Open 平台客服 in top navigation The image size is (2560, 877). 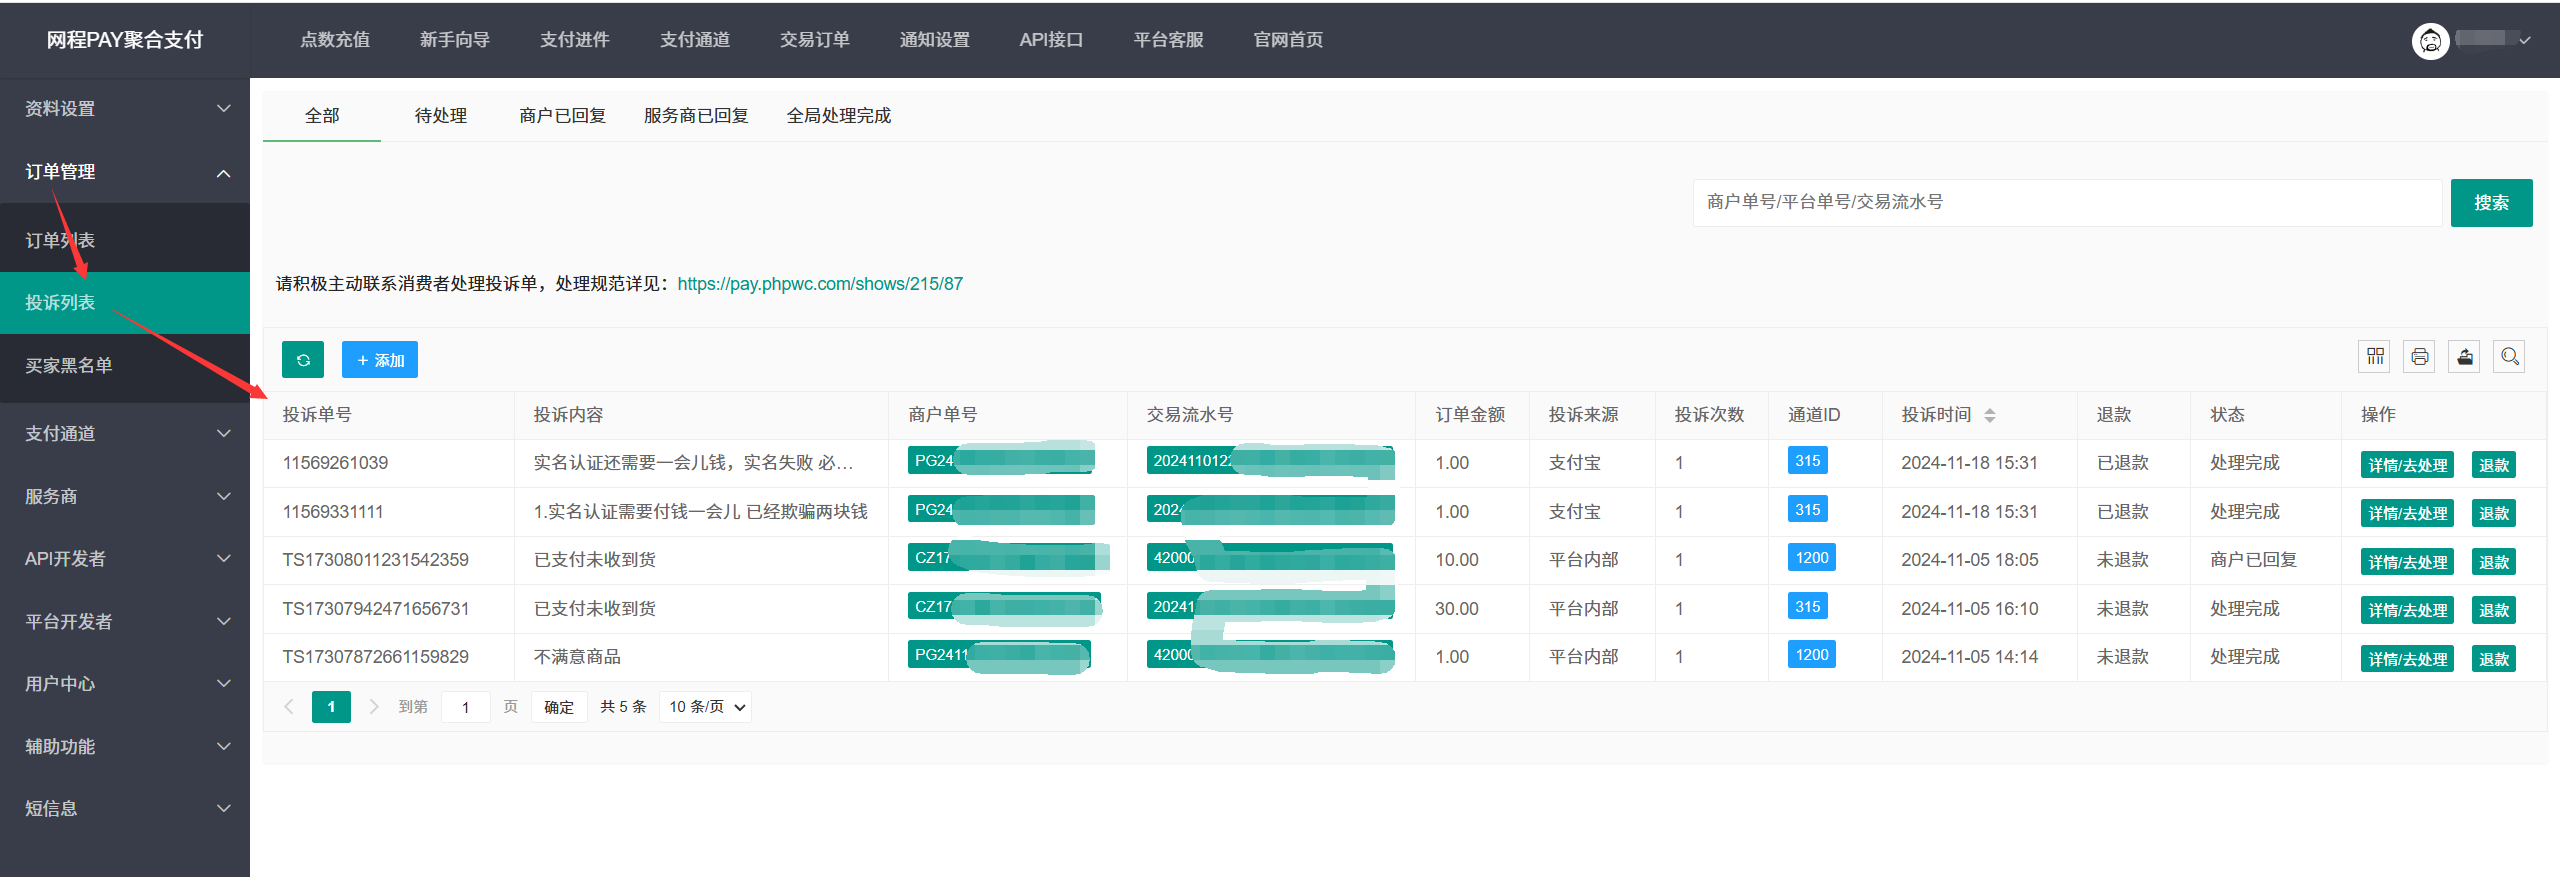point(1169,40)
